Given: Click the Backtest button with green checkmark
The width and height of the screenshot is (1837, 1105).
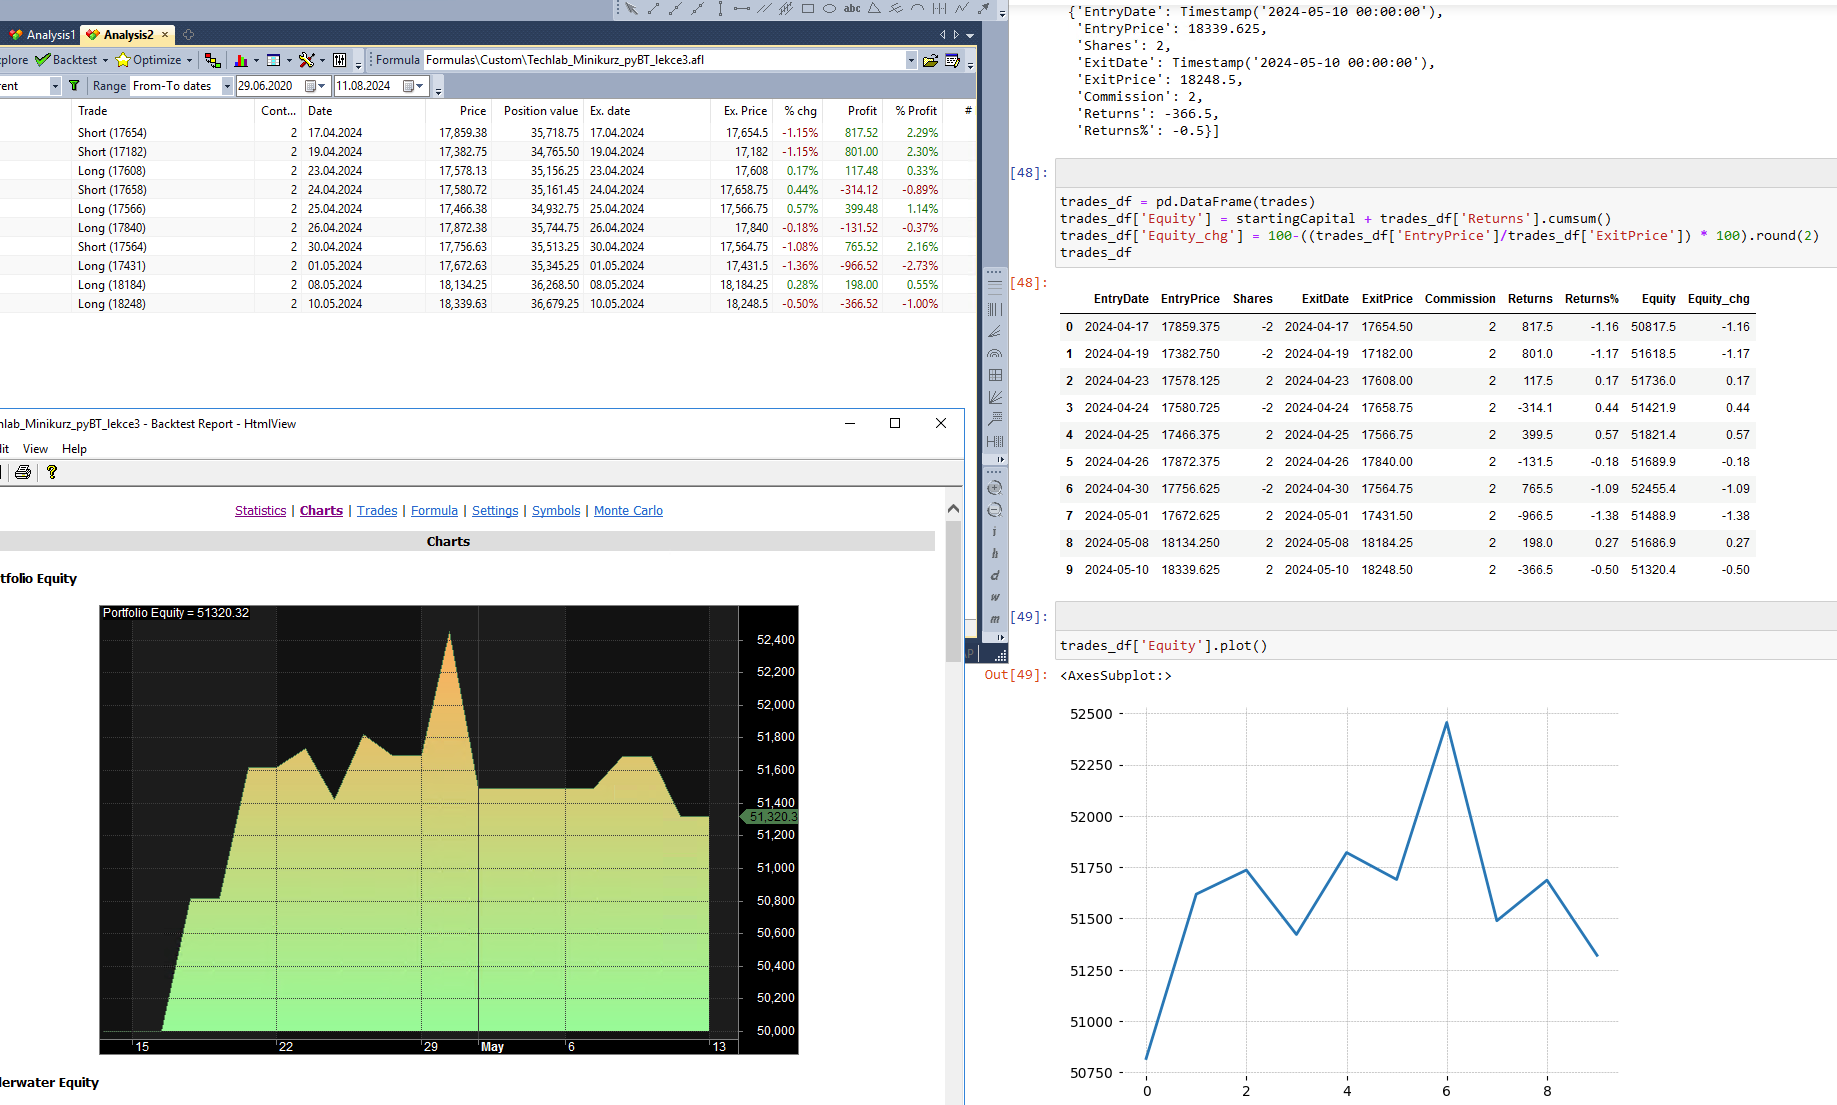Looking at the screenshot, I should (66, 60).
